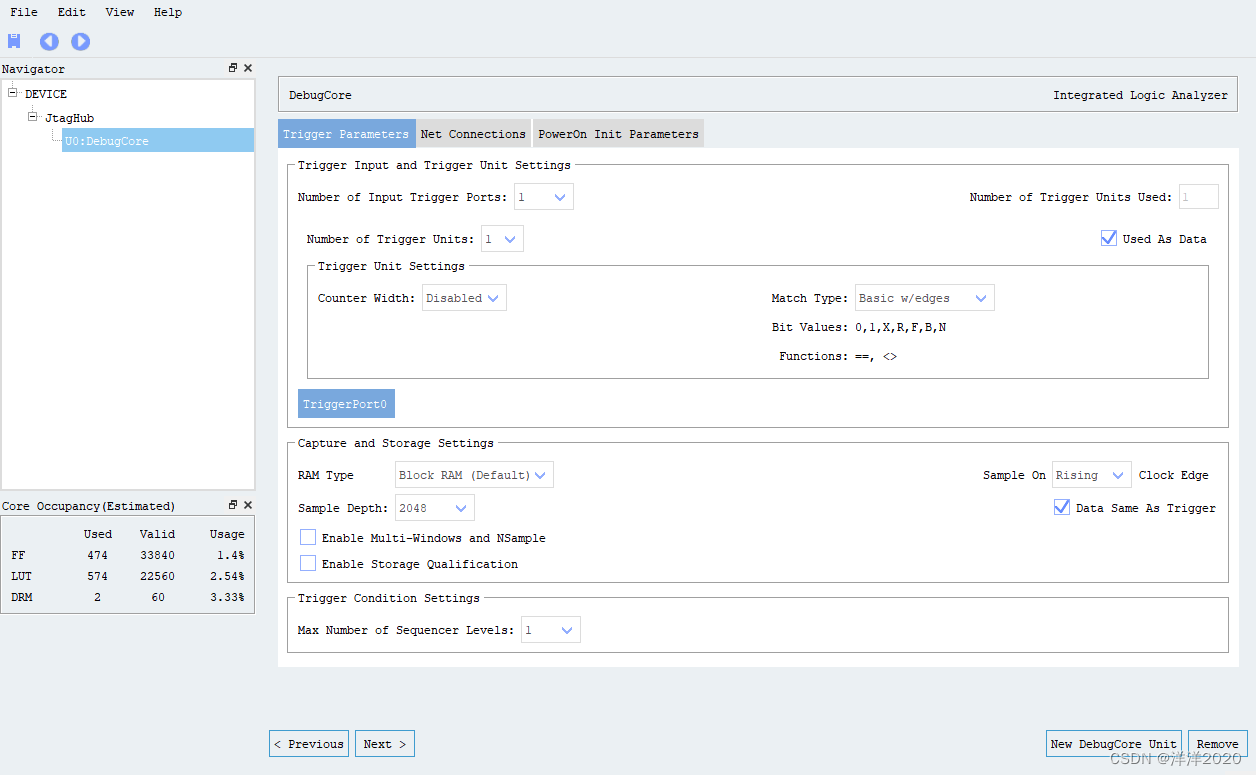The height and width of the screenshot is (775, 1256).
Task: Click DRM usage value 3.33%
Action: pos(227,597)
